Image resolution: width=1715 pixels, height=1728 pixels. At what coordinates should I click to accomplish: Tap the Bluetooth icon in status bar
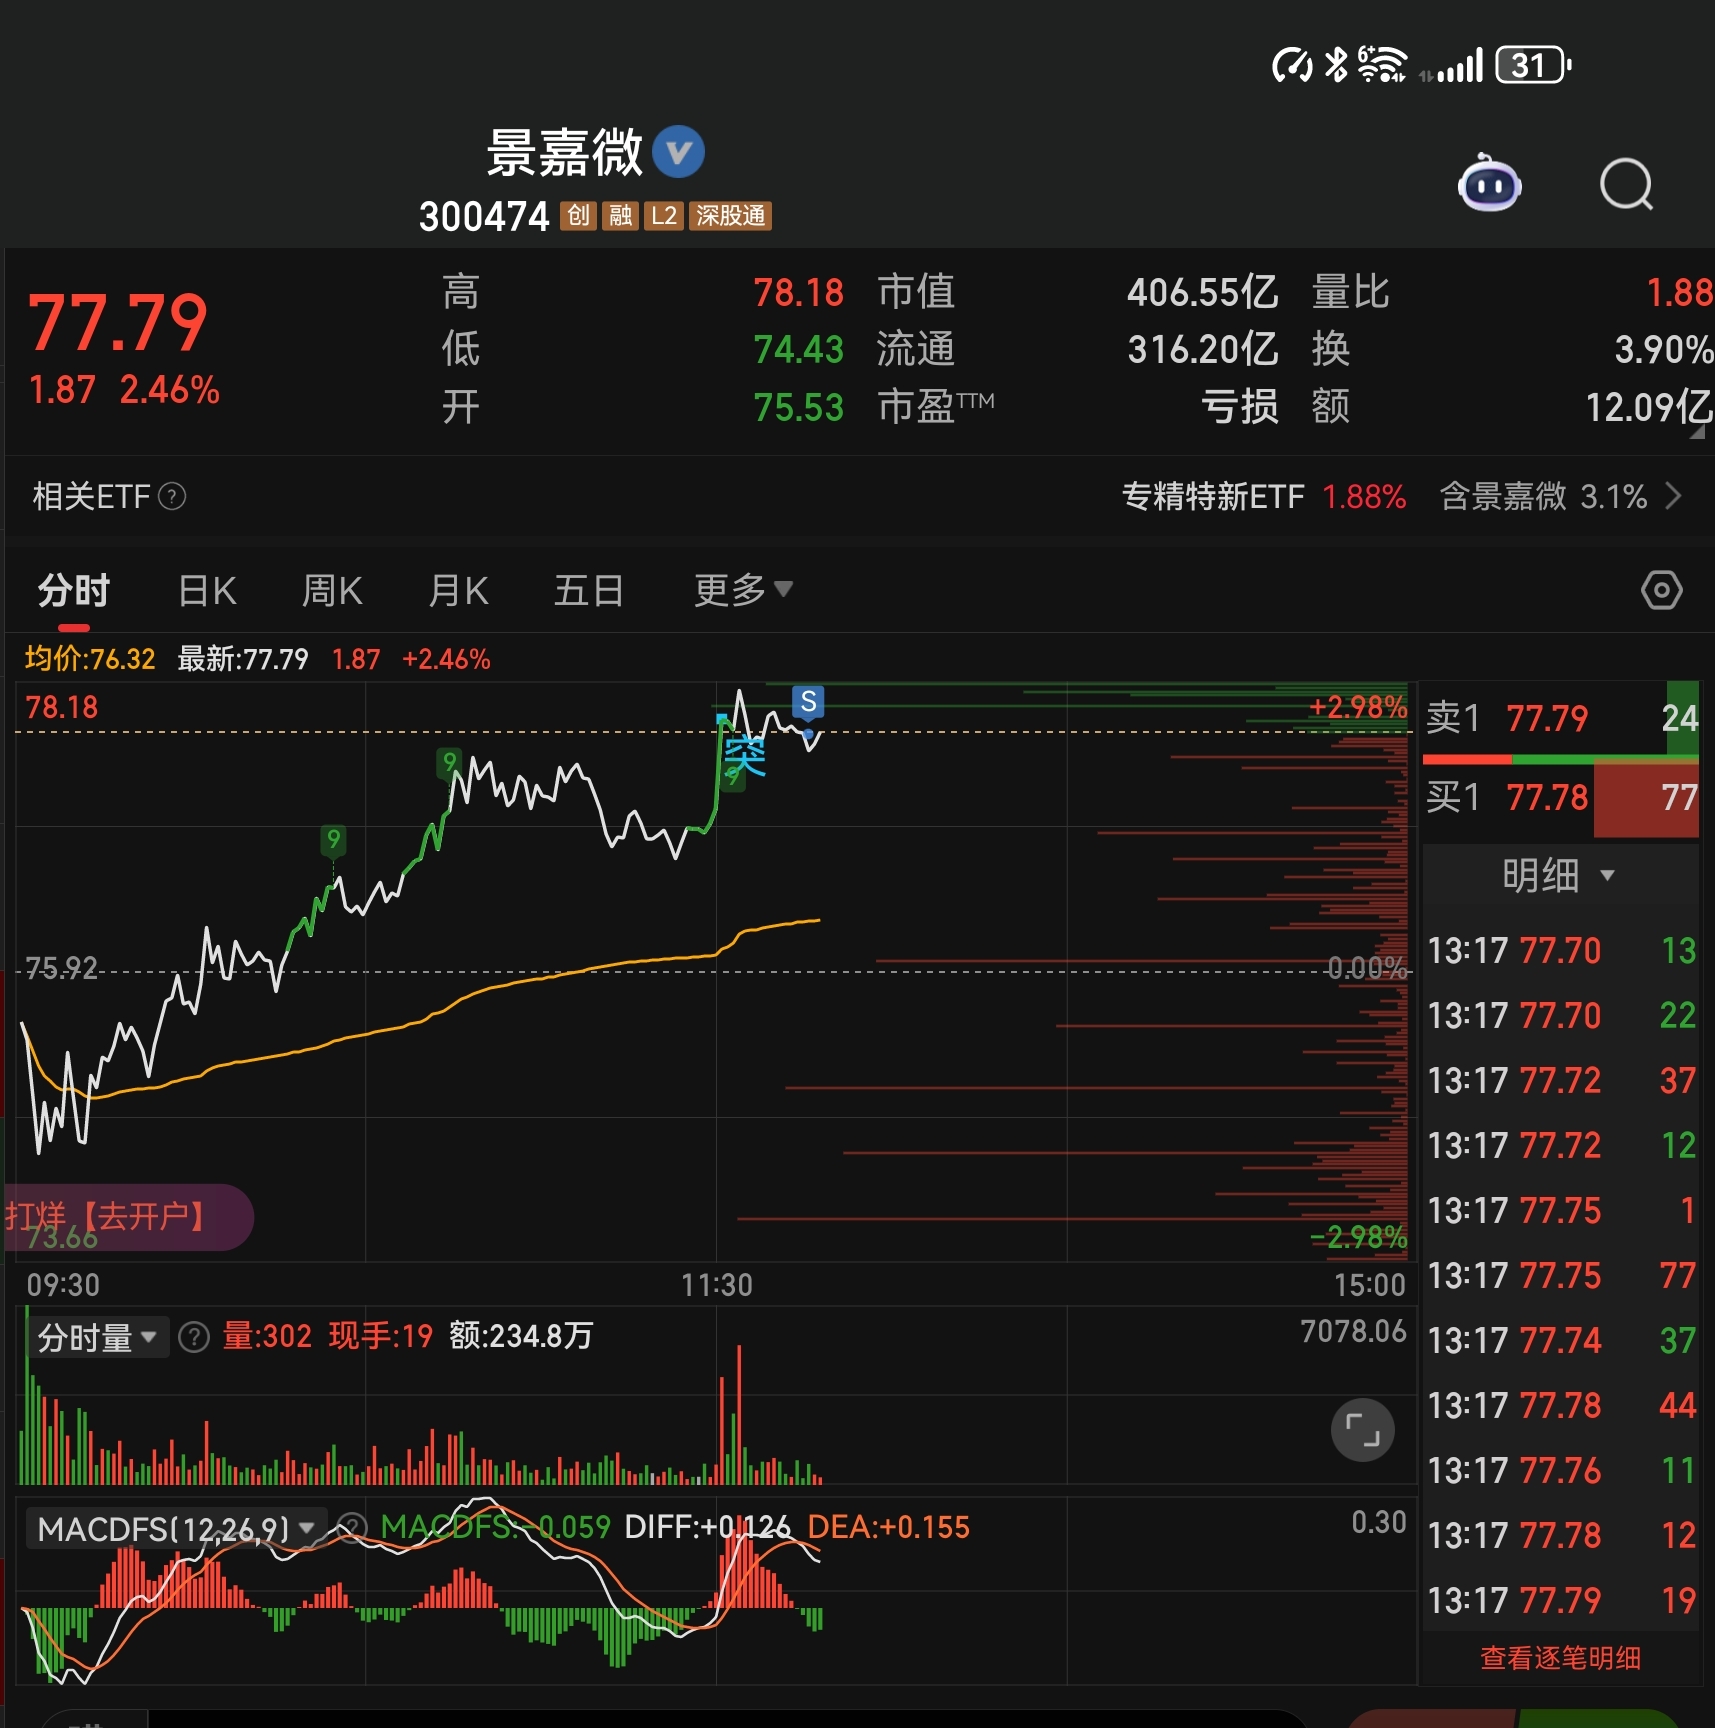coord(1336,64)
